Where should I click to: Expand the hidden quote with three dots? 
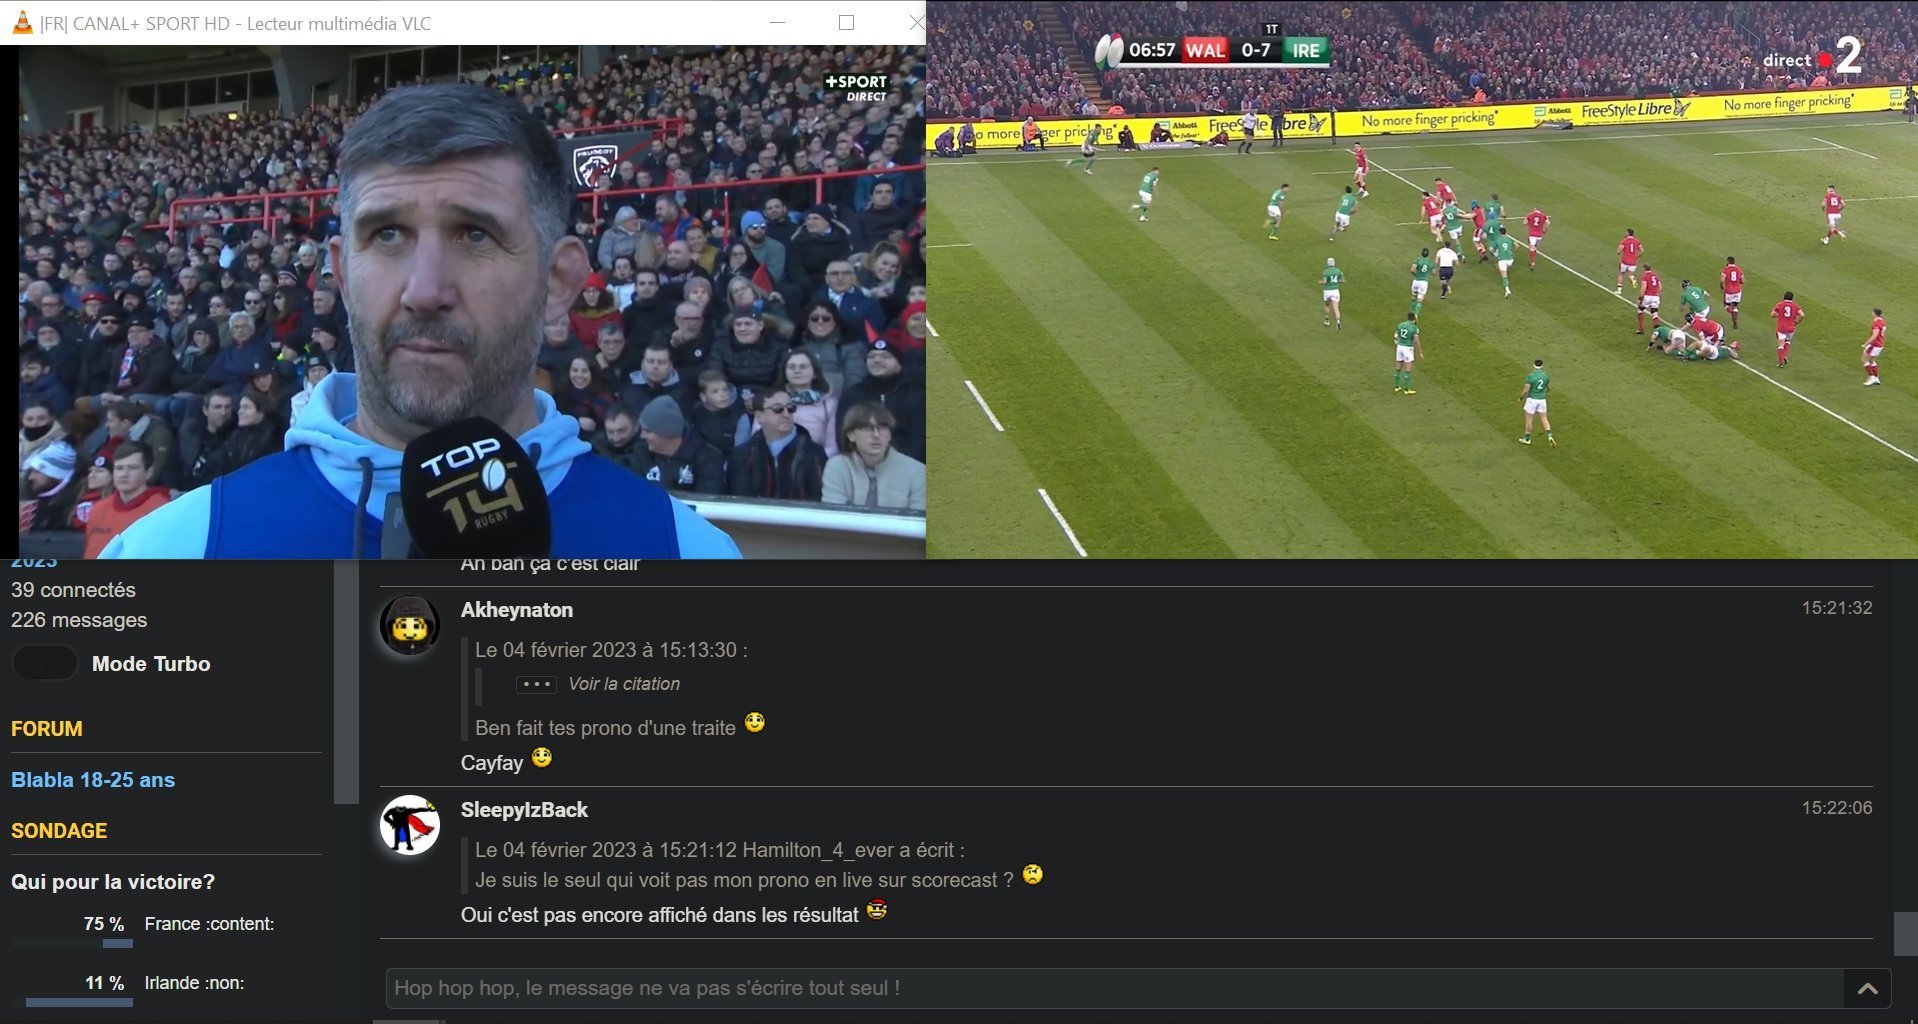click(x=537, y=684)
